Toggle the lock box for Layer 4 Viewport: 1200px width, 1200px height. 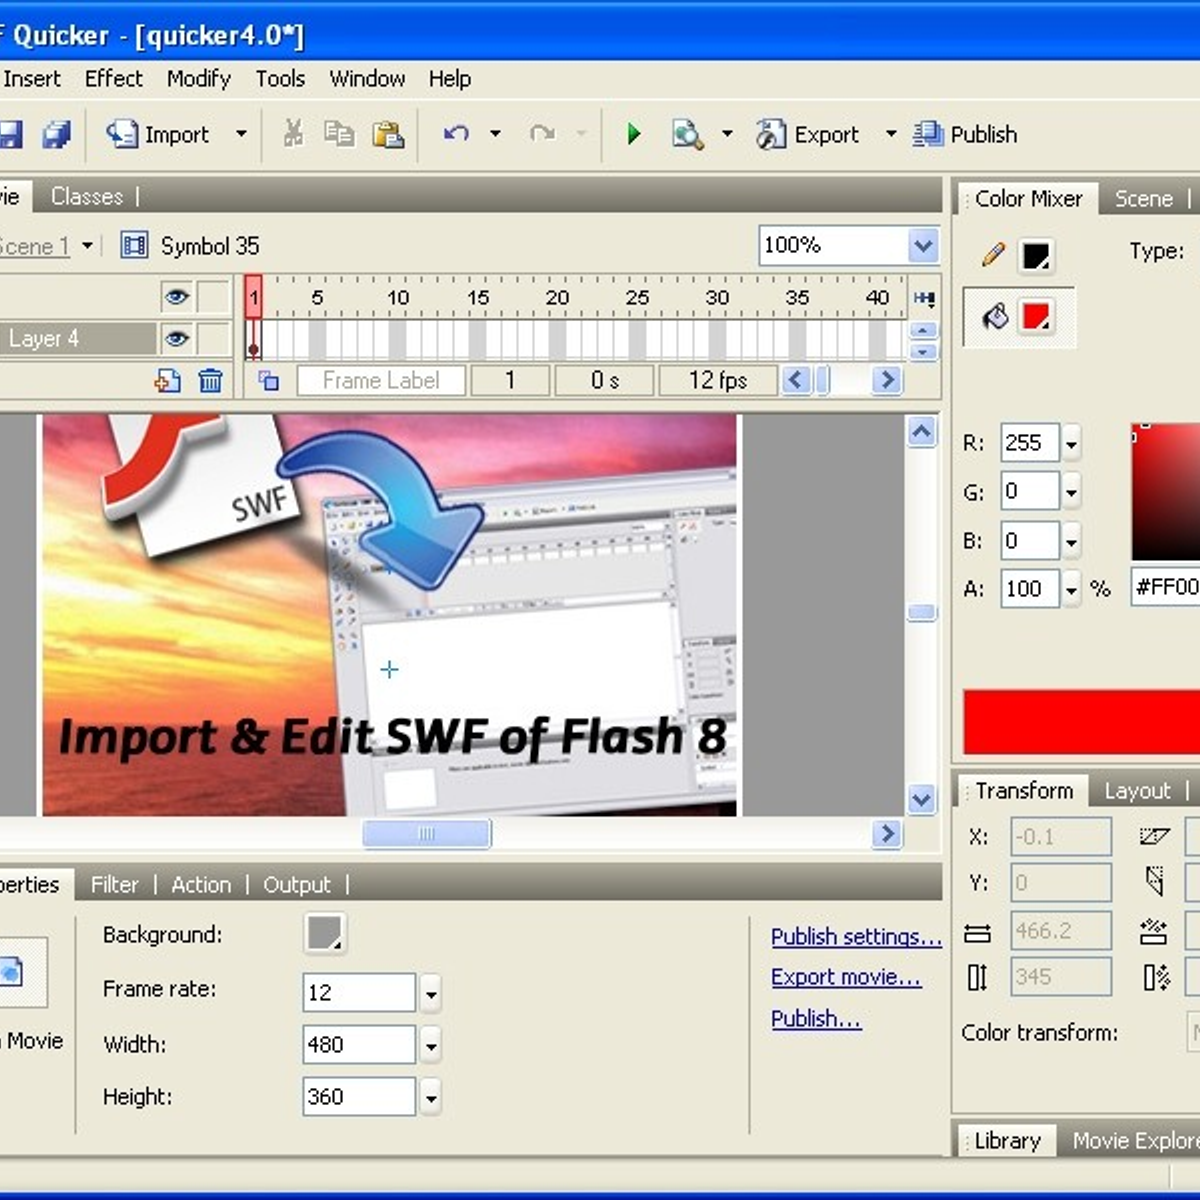click(213, 339)
